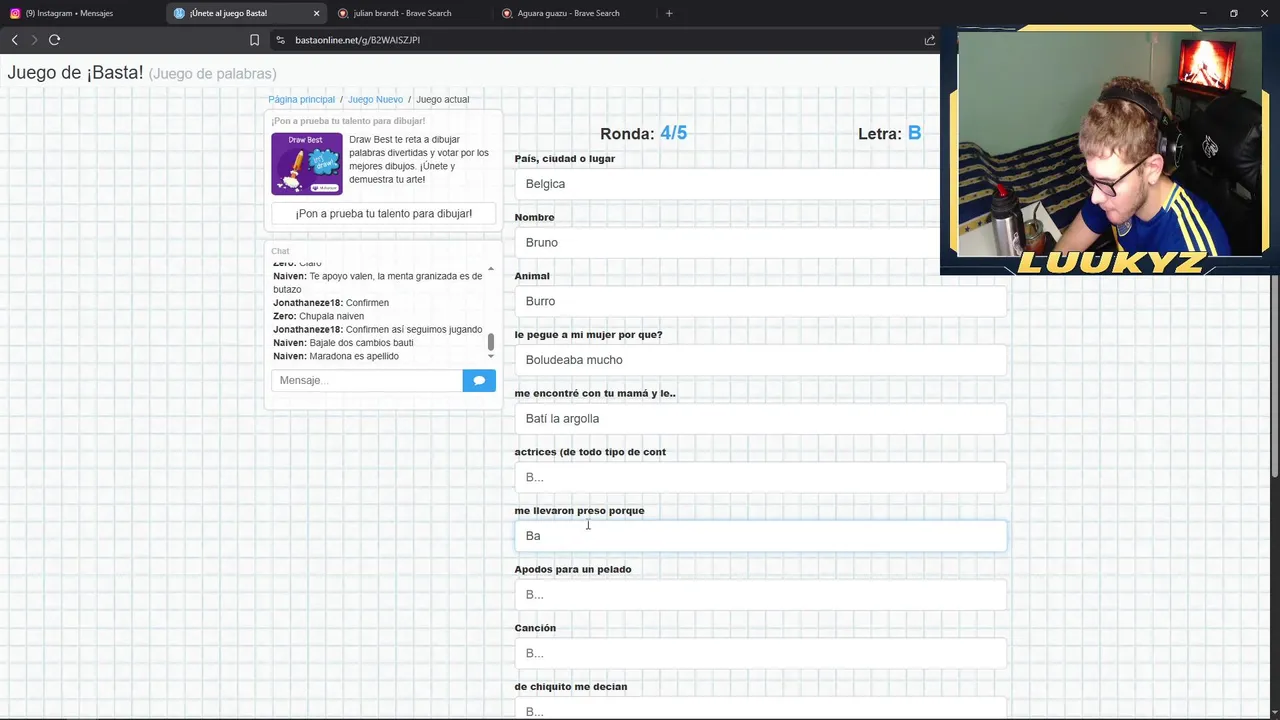Focus the Canción answer field
Image resolution: width=1280 pixels, height=720 pixels.
[760, 653]
